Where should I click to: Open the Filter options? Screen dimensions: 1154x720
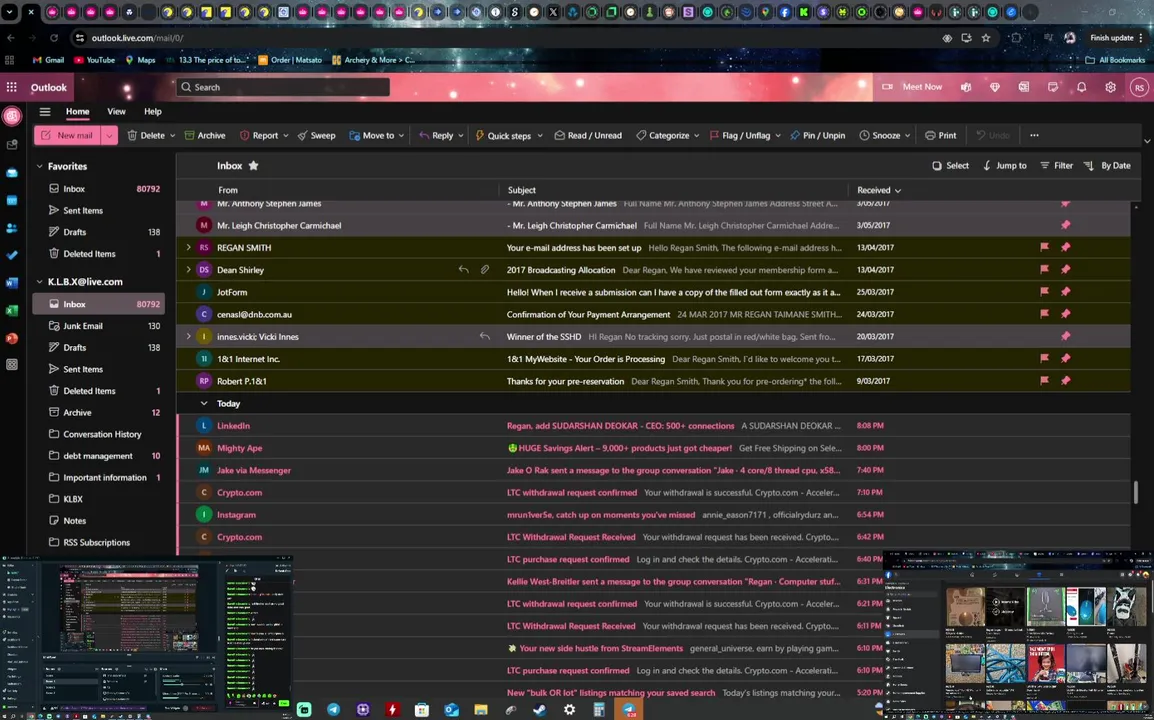[1056, 166]
